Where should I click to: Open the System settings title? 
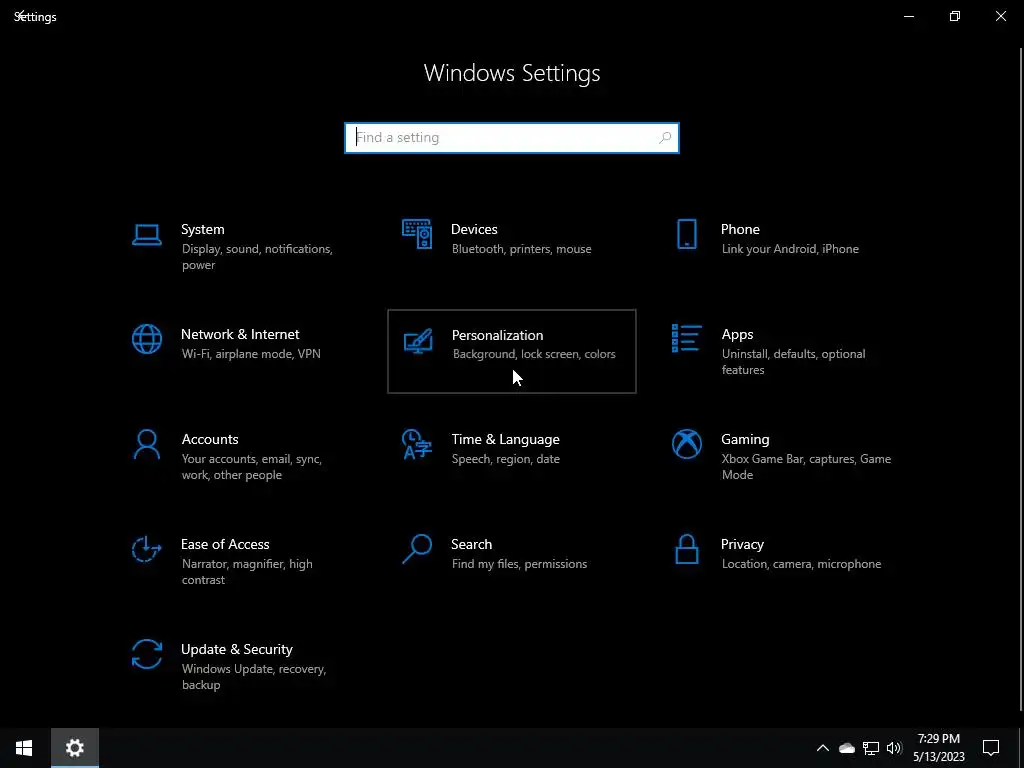tap(202, 229)
